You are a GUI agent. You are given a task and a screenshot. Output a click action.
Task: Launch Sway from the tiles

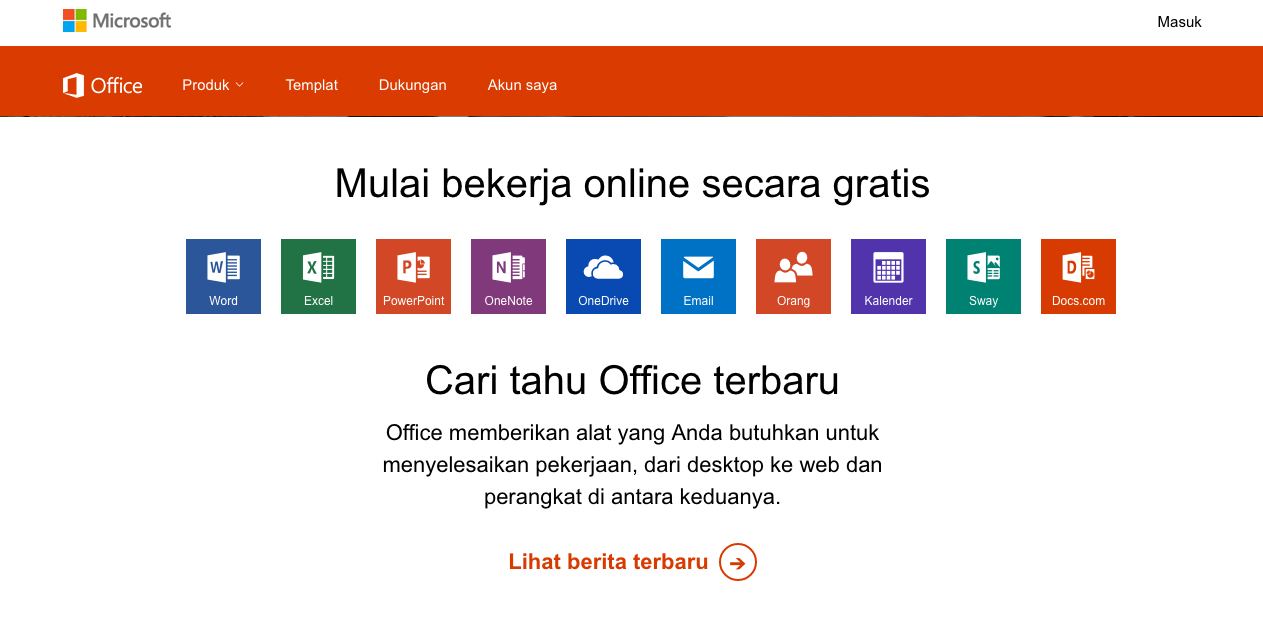click(x=983, y=276)
